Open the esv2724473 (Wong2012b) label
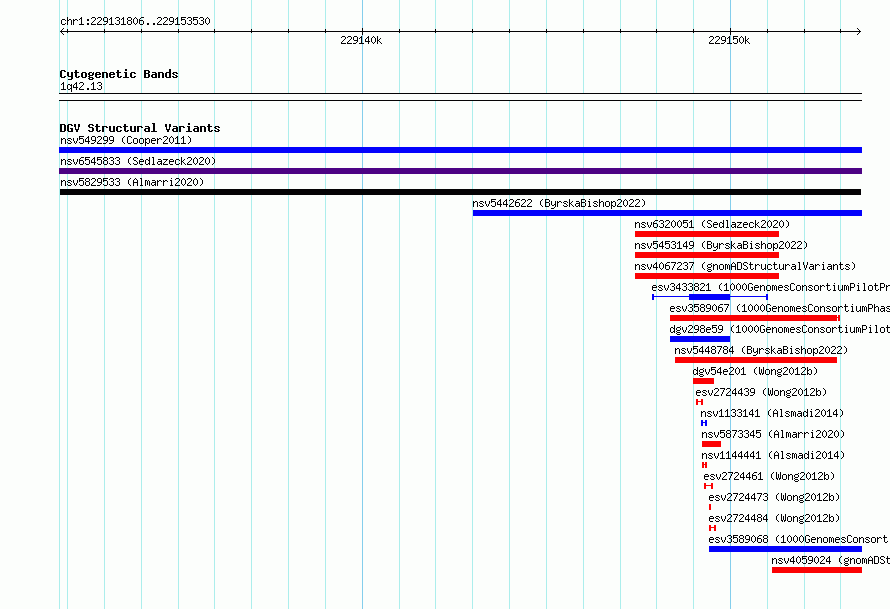Screen dimensions: 890x609 click(774, 497)
